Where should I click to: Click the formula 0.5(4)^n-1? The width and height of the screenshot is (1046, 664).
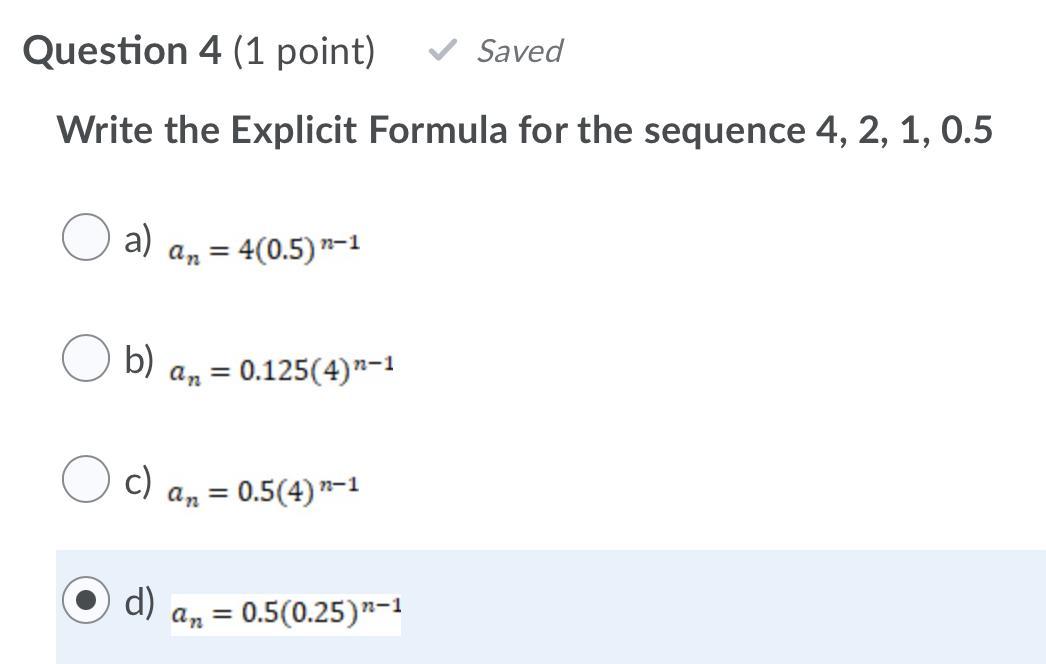click(265, 490)
